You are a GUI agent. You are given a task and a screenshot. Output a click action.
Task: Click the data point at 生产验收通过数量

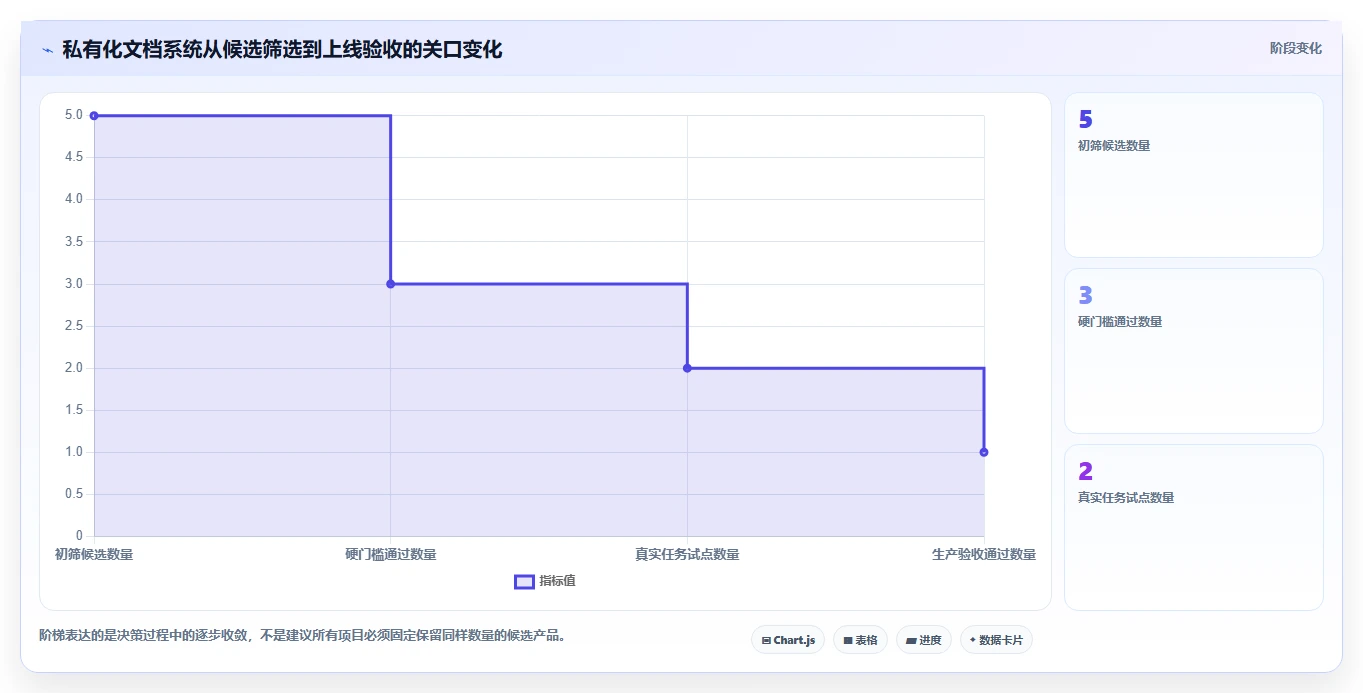(984, 452)
